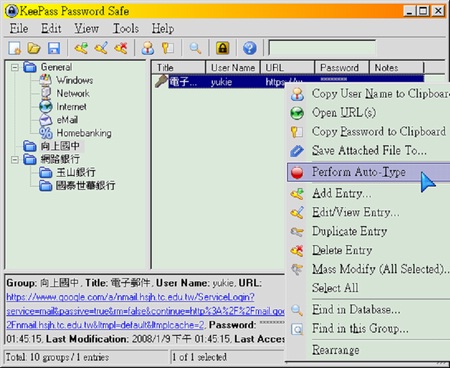Open the Help menu

click(163, 29)
